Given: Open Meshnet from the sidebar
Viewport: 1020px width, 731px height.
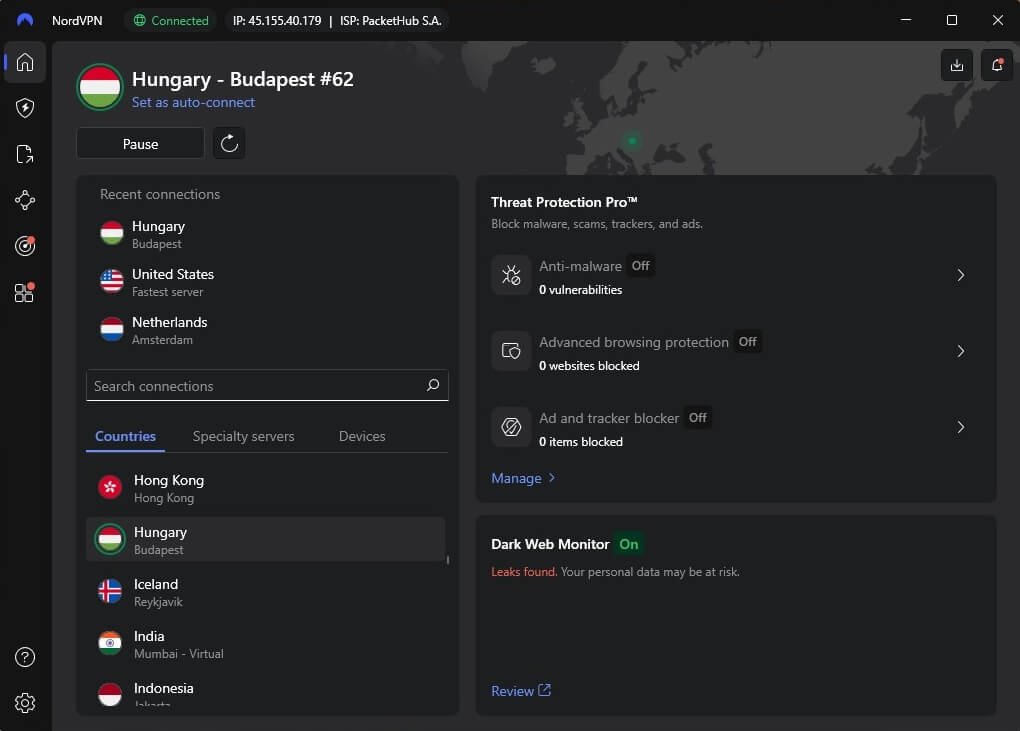Looking at the screenshot, I should [24, 200].
